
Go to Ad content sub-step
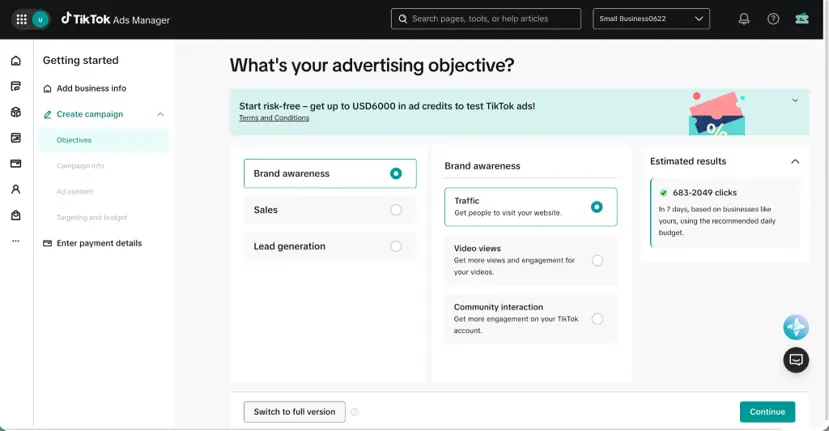coord(75,191)
